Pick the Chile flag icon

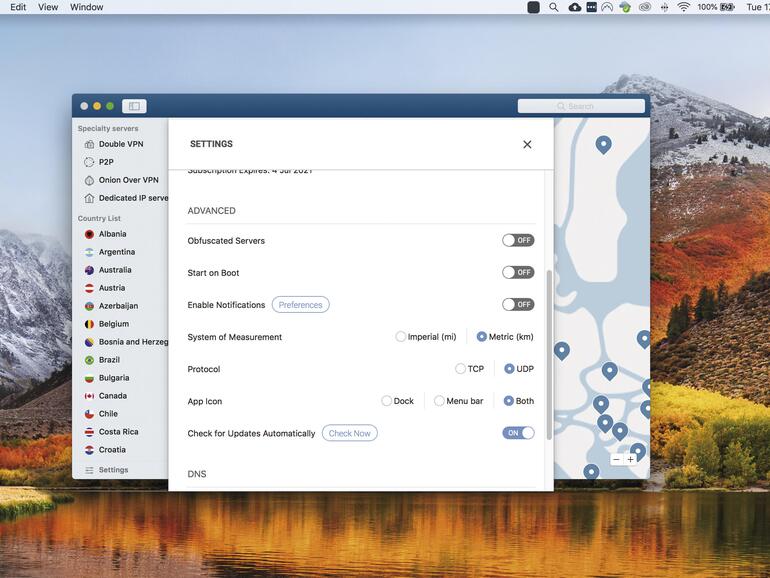pos(89,414)
